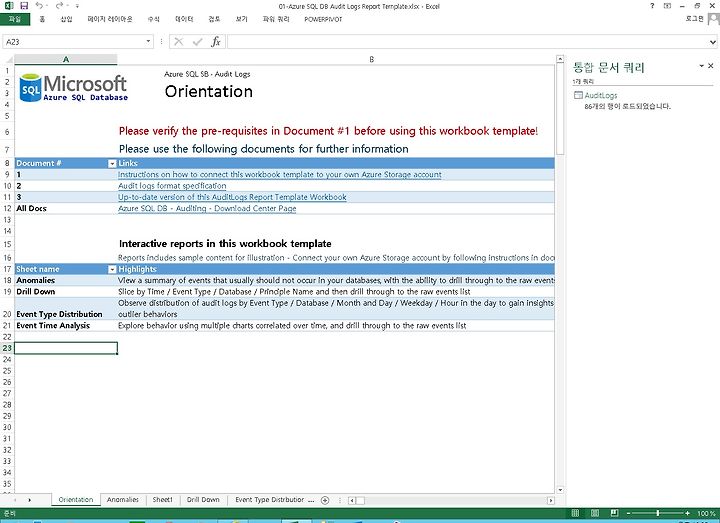Select column A header

pyautogui.click(x=66, y=59)
